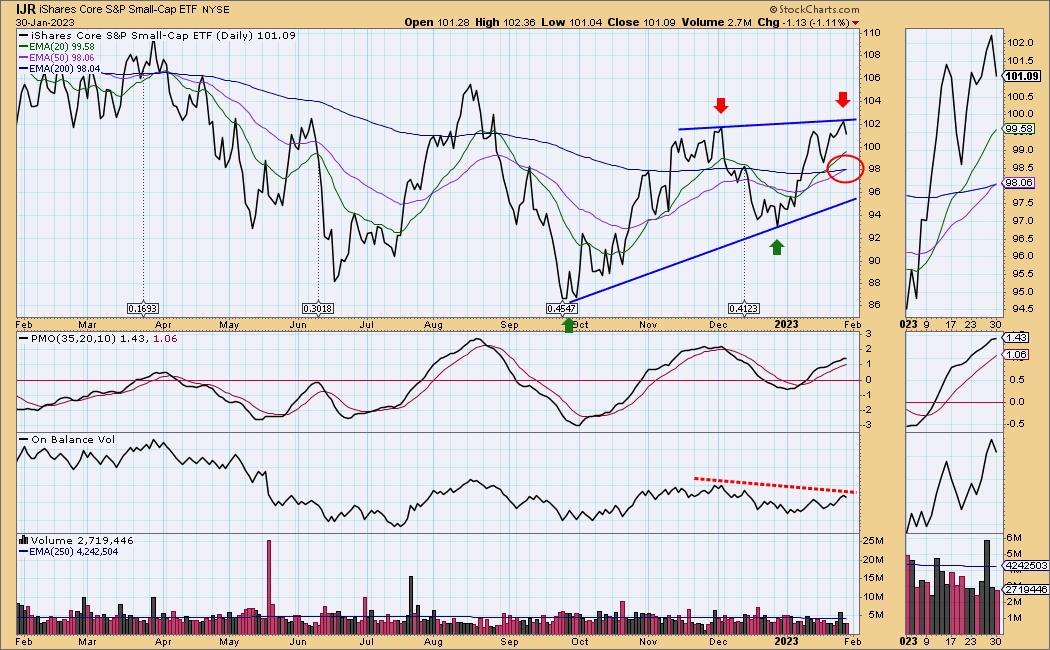Click the 4242503 volume EMA tag
Viewport: 1050px width, 650px height.
(1026, 566)
